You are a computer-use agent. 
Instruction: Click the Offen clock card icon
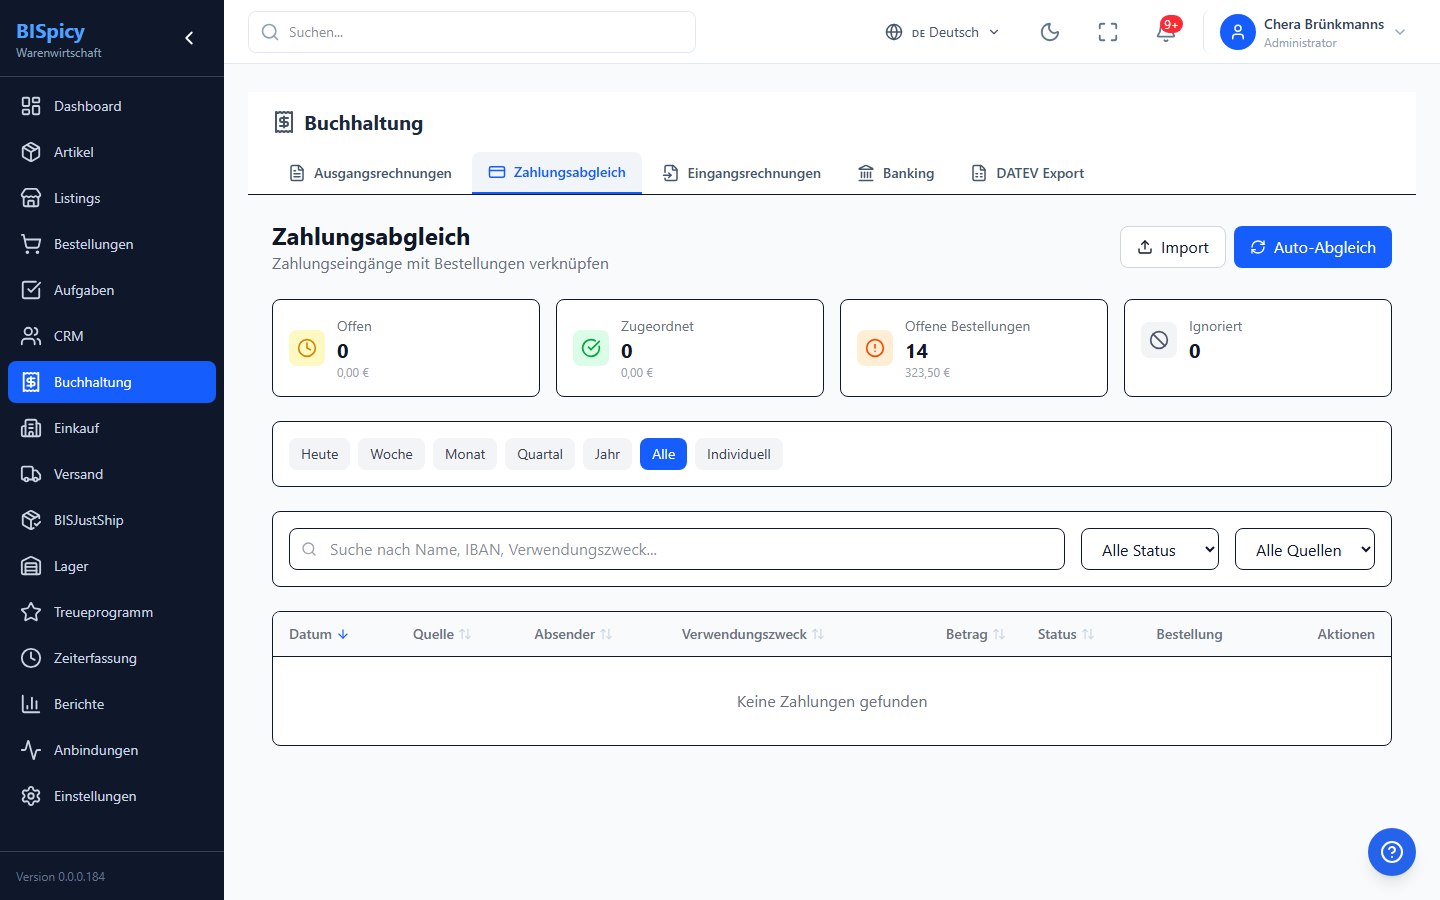(x=307, y=348)
